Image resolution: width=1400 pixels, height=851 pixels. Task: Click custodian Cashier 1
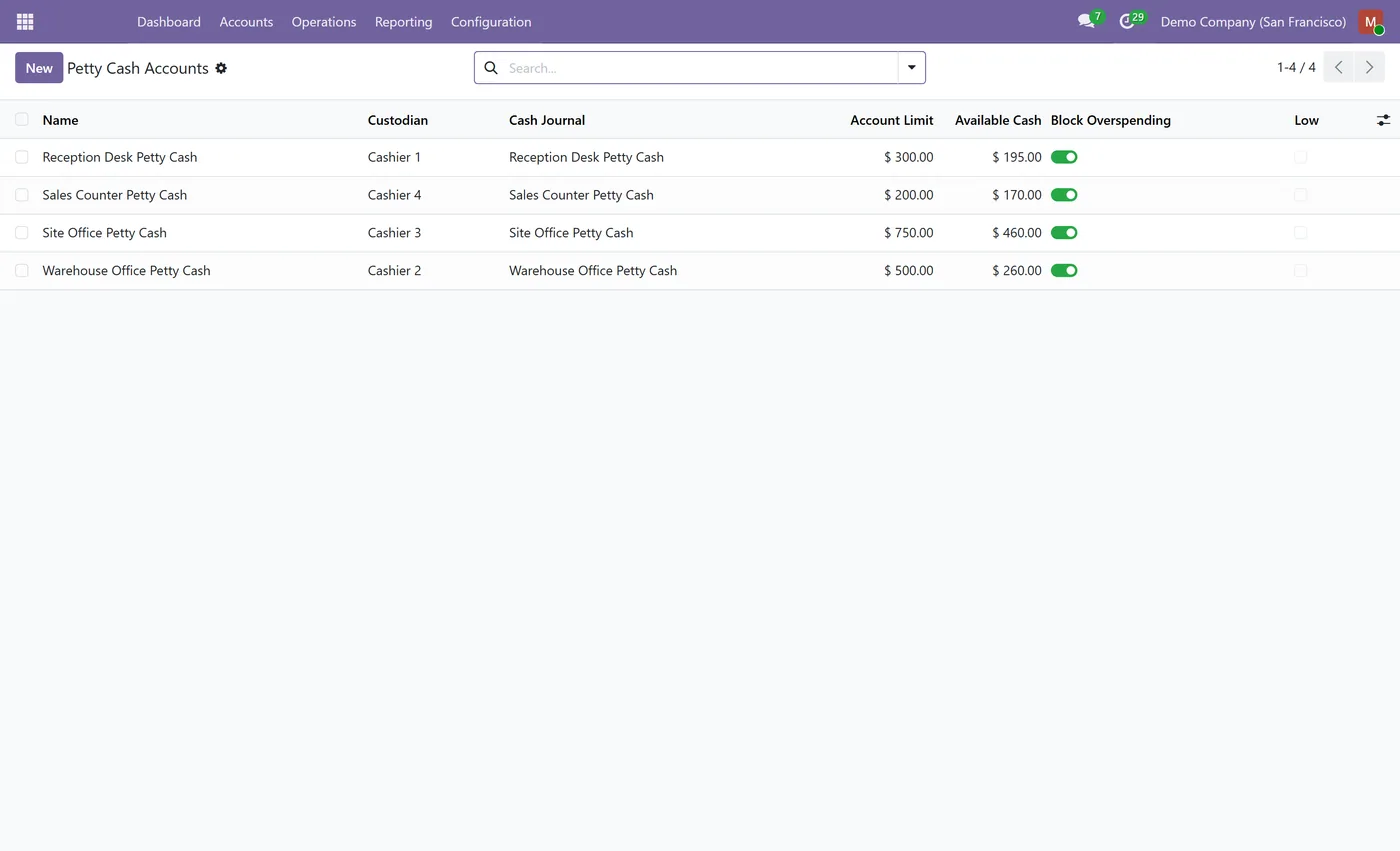point(395,157)
